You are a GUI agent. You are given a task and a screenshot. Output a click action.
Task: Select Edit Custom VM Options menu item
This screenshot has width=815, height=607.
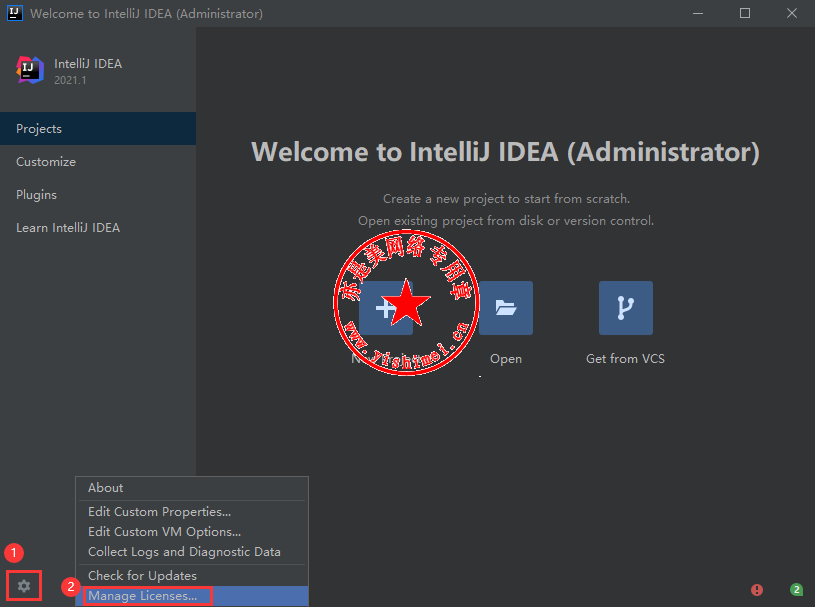click(164, 532)
